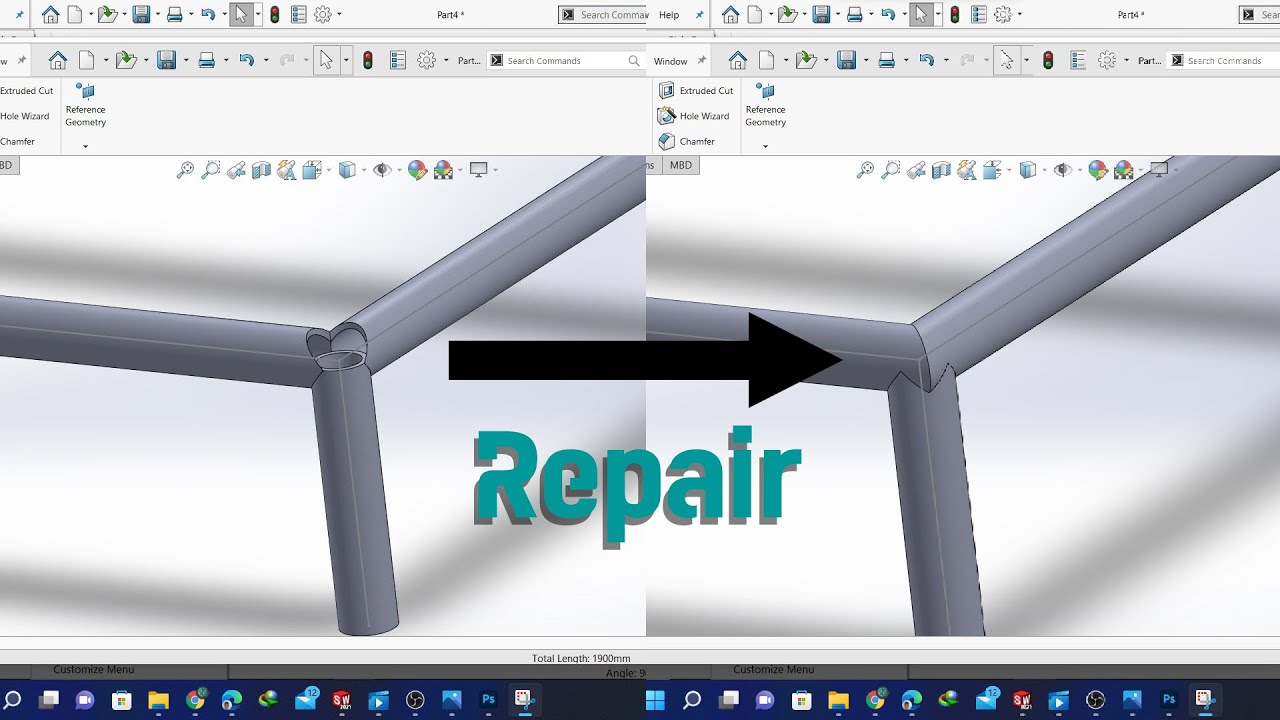Toggle the pin next to the Window menu
This screenshot has height=720, width=1280.
click(702, 61)
